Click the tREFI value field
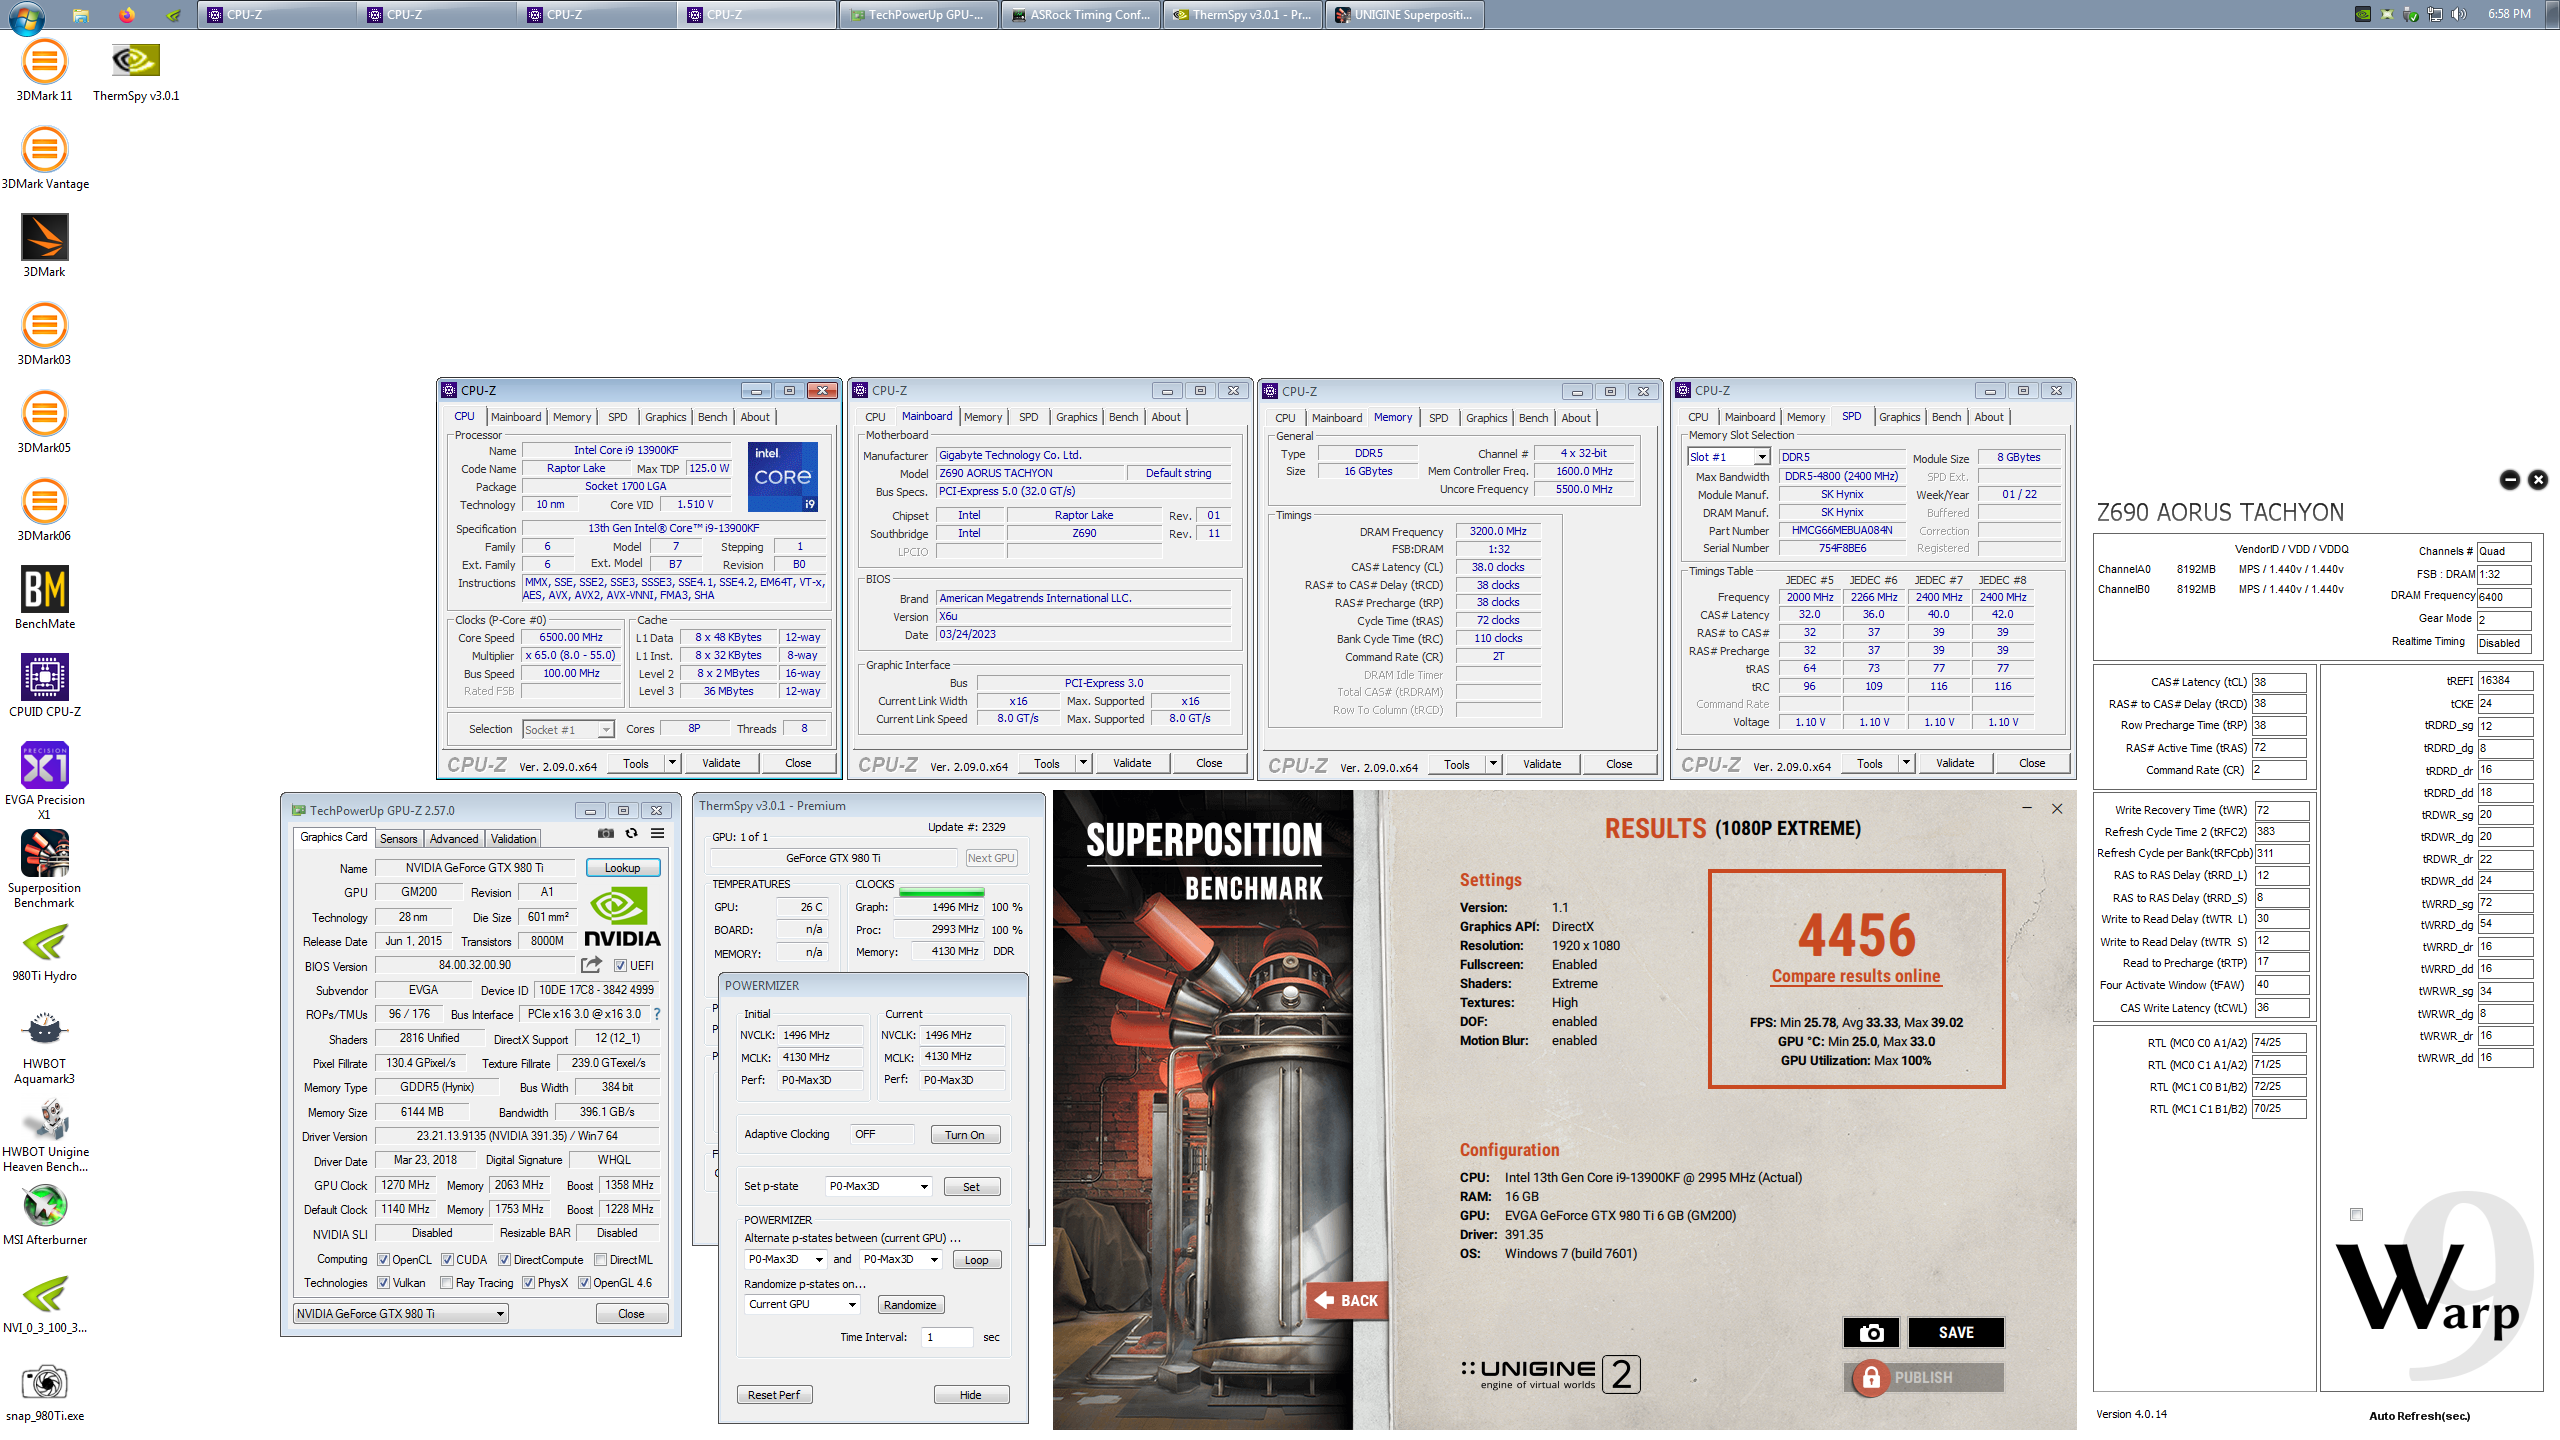Screen dimensions: 2560x1440 click(x=2505, y=680)
